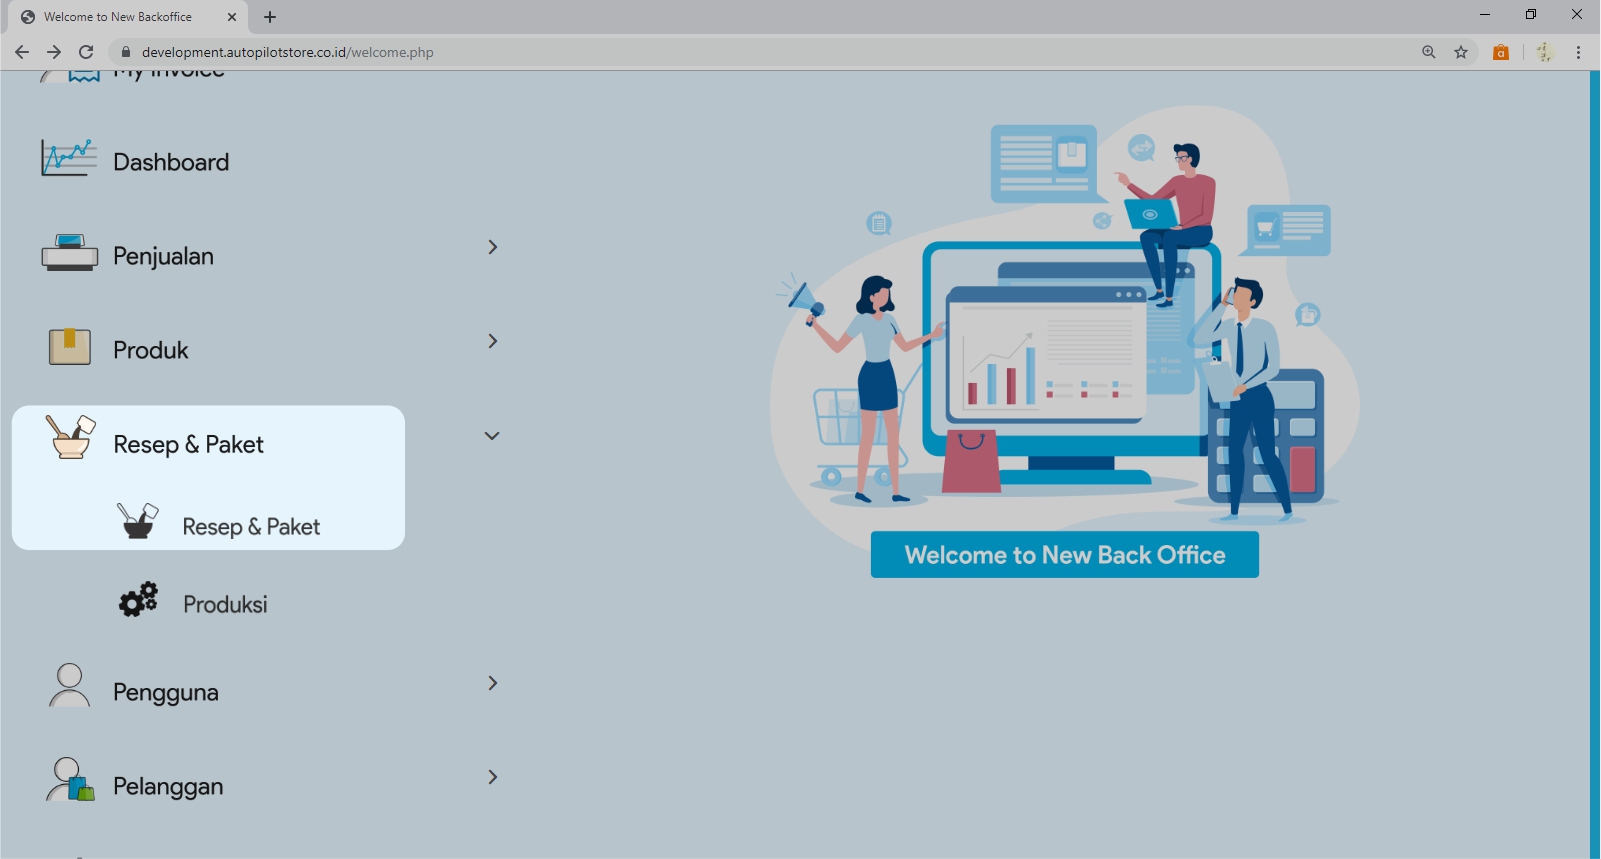
Task: Click the Produksi gears icon
Action: point(138,600)
